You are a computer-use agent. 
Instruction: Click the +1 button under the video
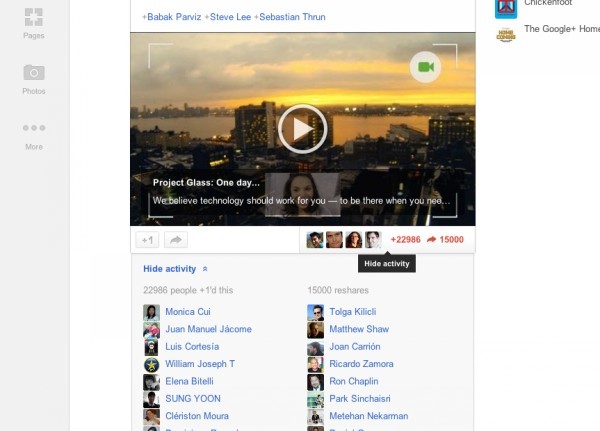(x=147, y=240)
